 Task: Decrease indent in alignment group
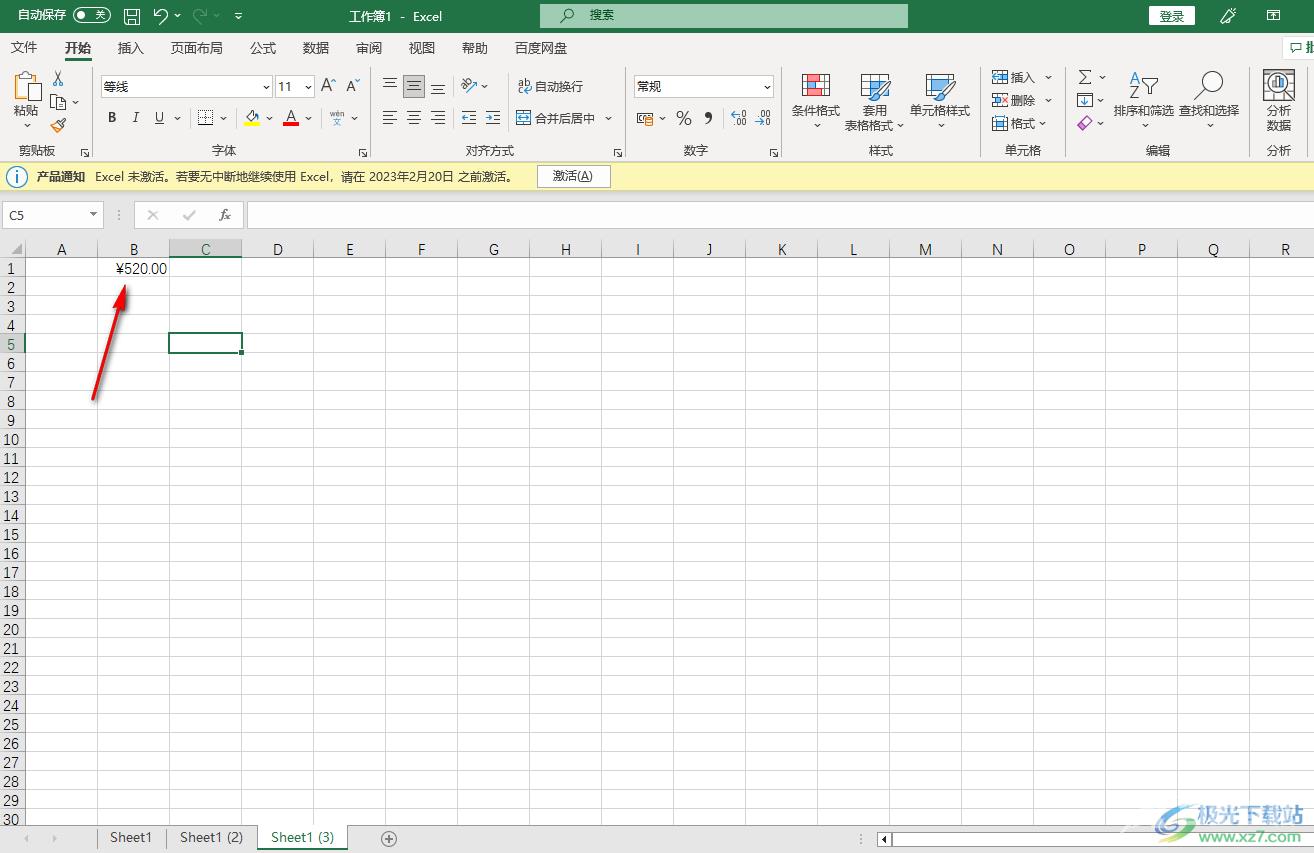[469, 118]
